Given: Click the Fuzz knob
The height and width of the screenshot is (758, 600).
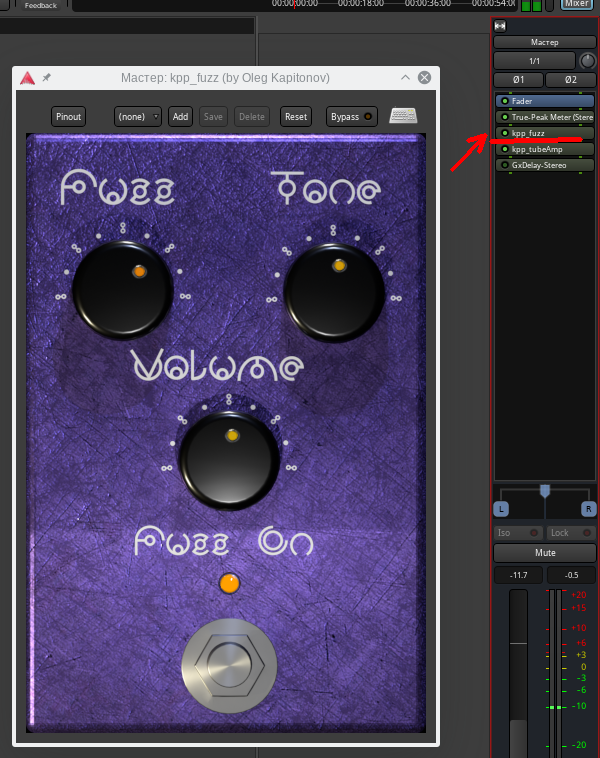Looking at the screenshot, I should click(x=123, y=290).
